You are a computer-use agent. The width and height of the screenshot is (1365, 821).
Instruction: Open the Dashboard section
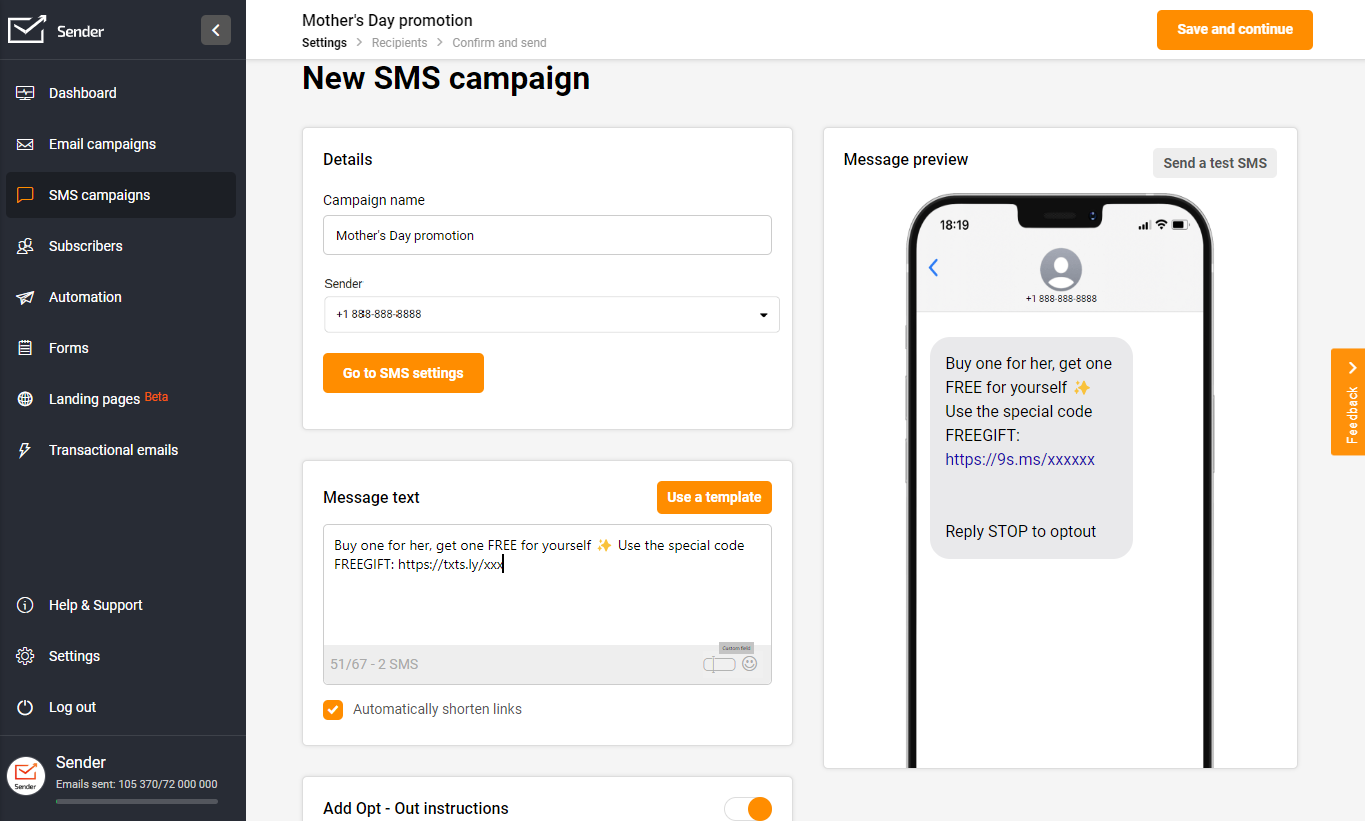pyautogui.click(x=82, y=92)
